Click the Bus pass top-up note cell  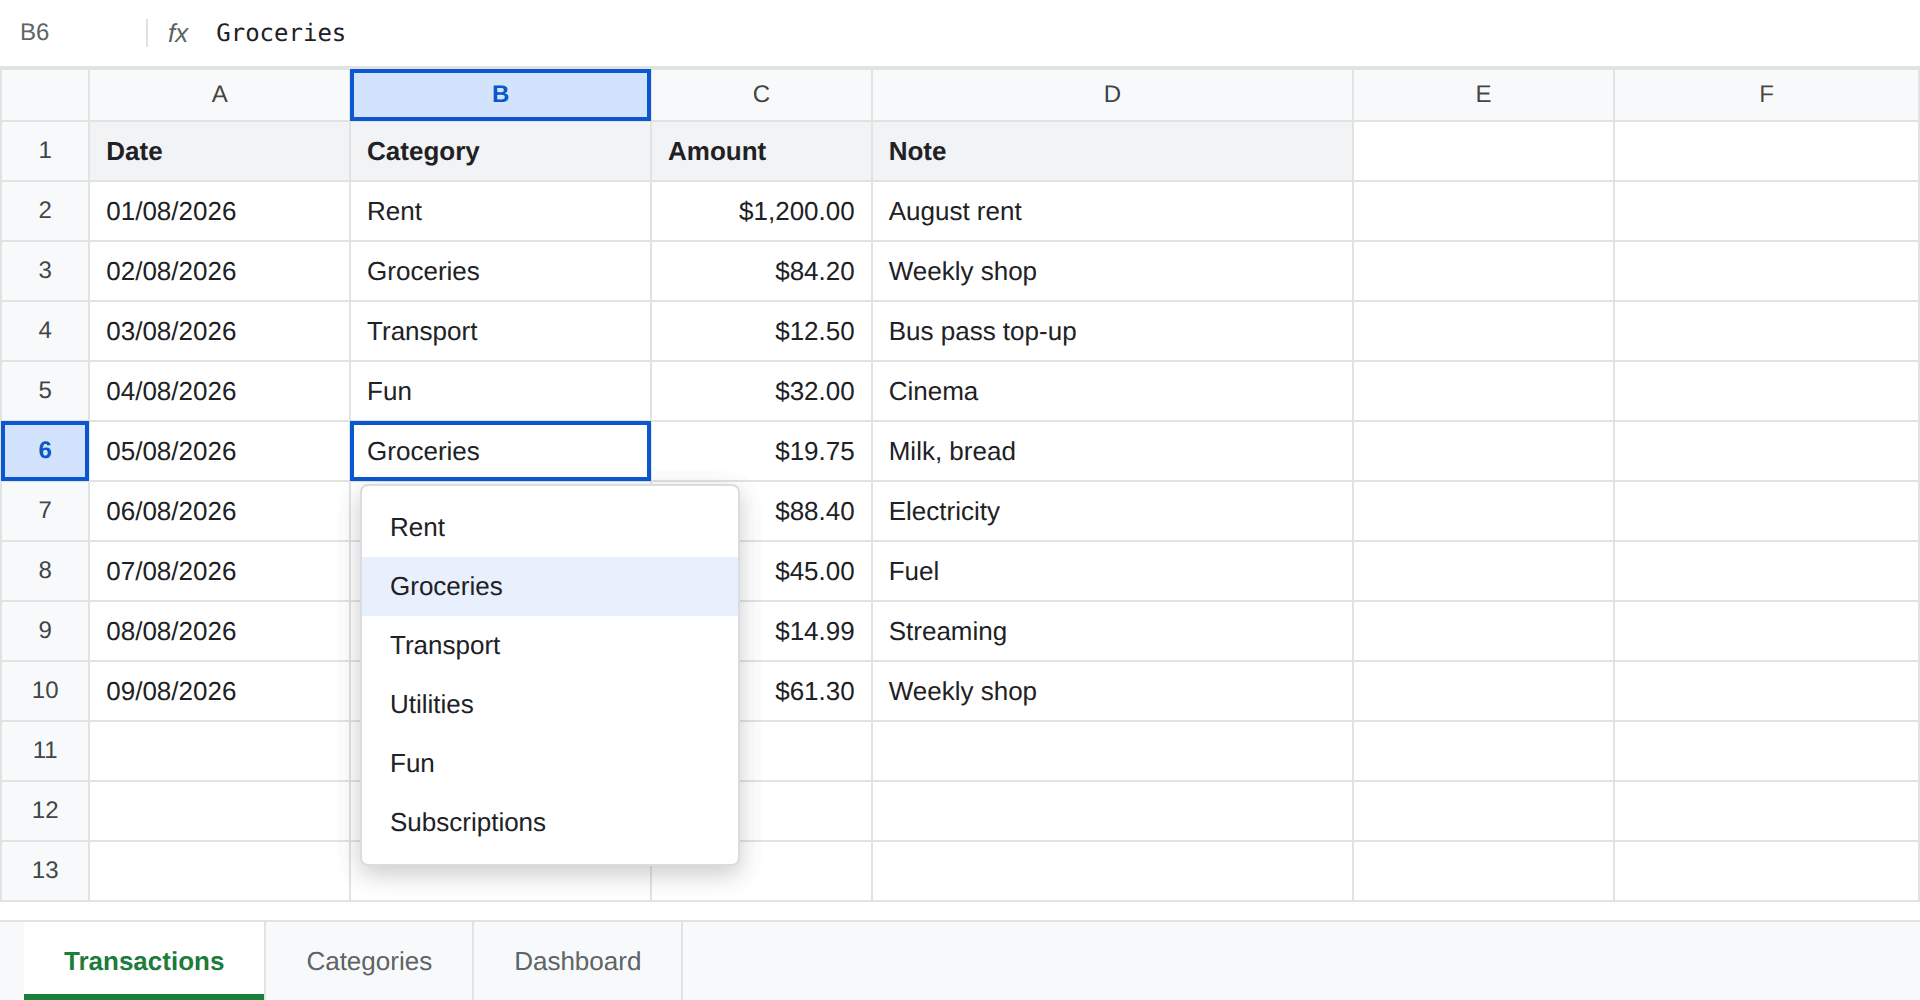[x=1112, y=331]
